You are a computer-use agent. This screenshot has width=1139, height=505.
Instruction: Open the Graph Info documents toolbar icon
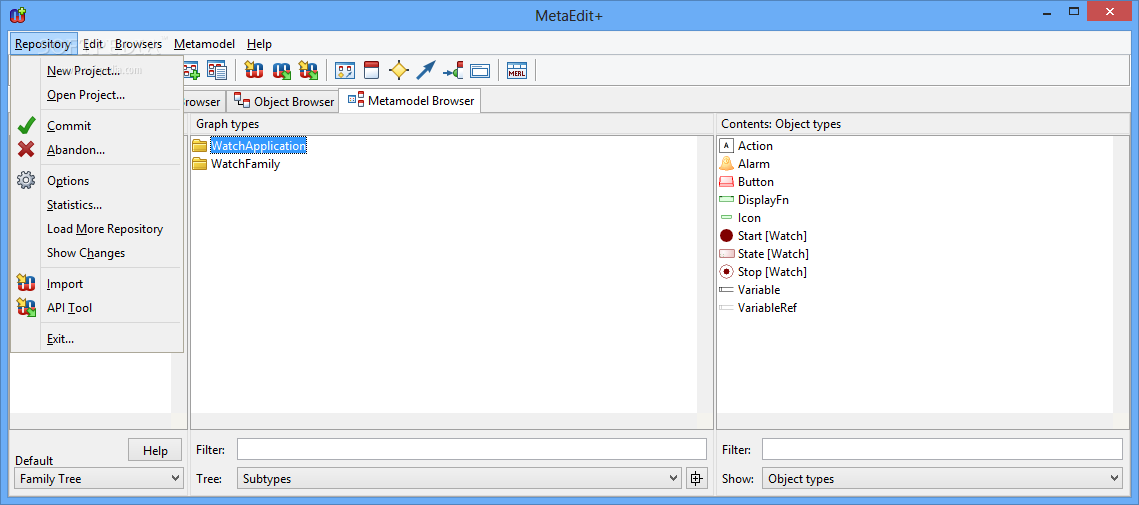(217, 70)
